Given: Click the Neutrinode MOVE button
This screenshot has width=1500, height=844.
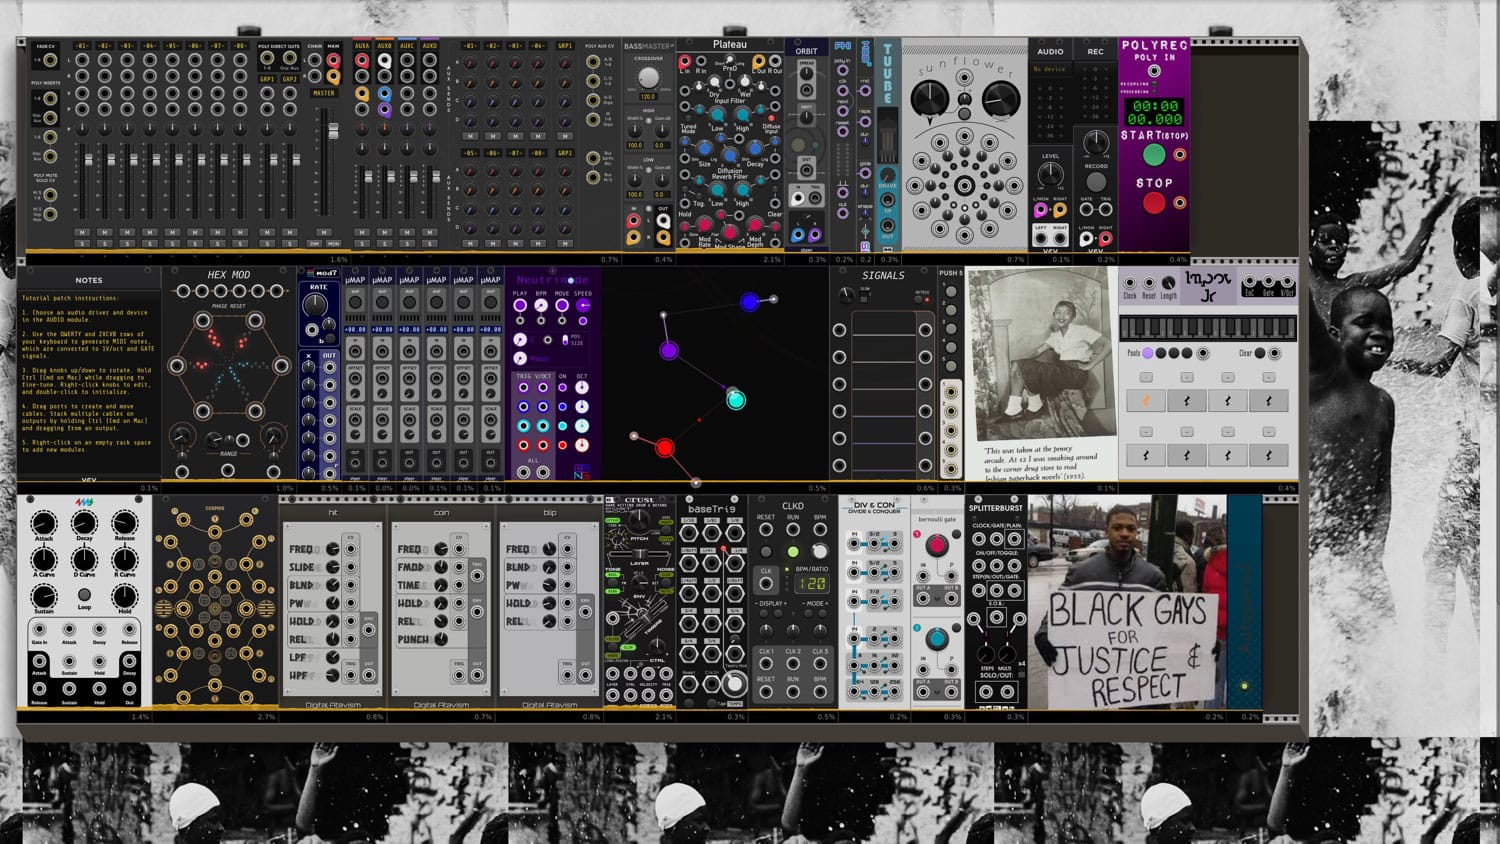Looking at the screenshot, I should [x=562, y=305].
